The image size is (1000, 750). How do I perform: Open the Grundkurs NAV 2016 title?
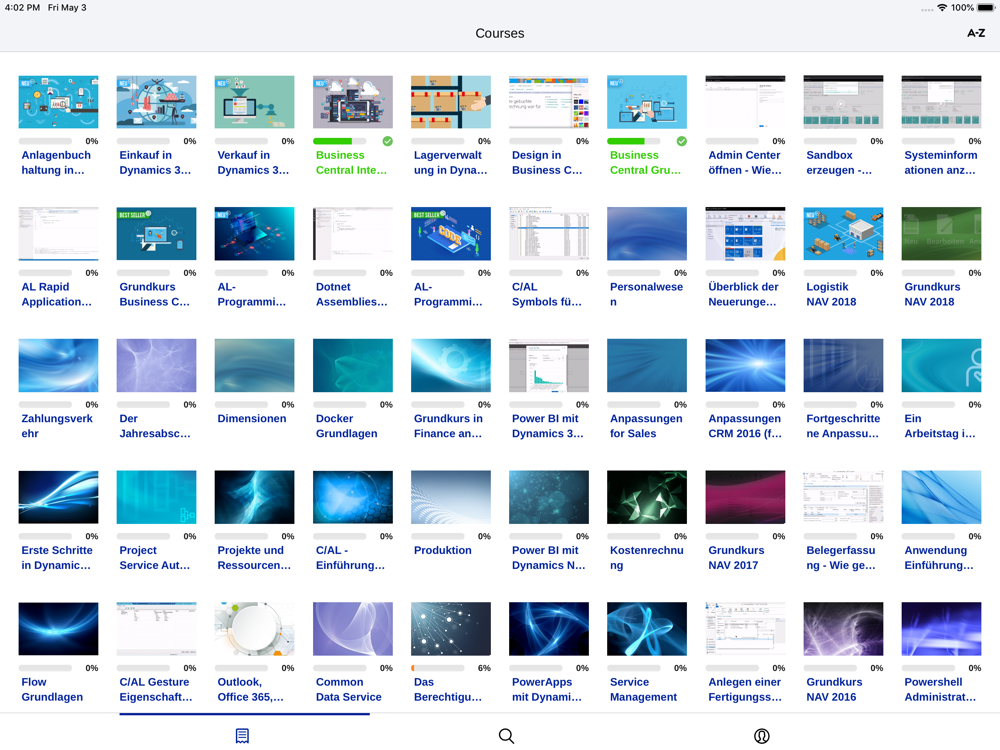click(x=834, y=689)
